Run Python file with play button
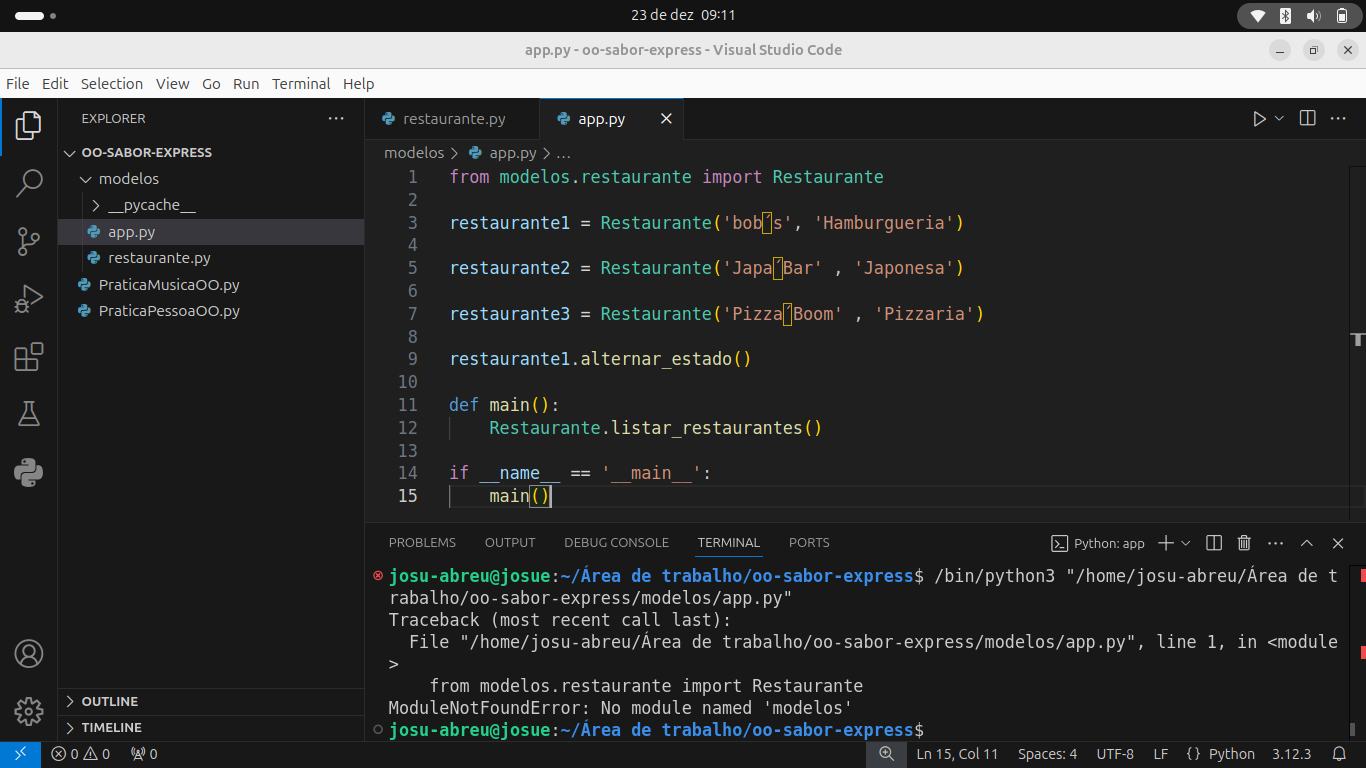Image resolution: width=1366 pixels, height=768 pixels. pos(1259,119)
